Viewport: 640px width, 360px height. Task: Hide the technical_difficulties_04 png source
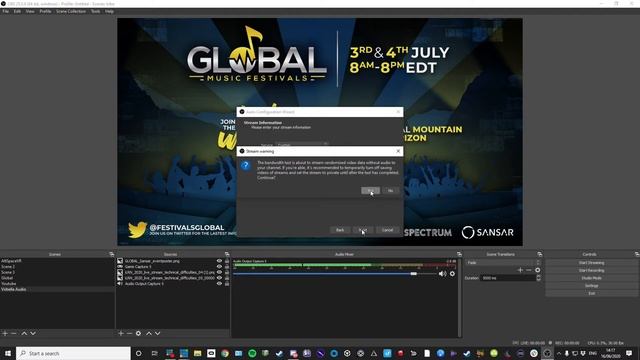[219, 272]
